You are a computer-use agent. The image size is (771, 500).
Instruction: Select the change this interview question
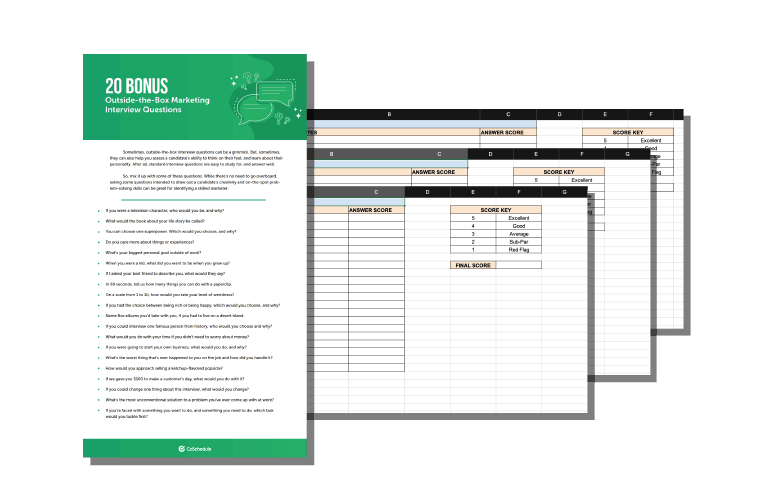tap(177, 389)
